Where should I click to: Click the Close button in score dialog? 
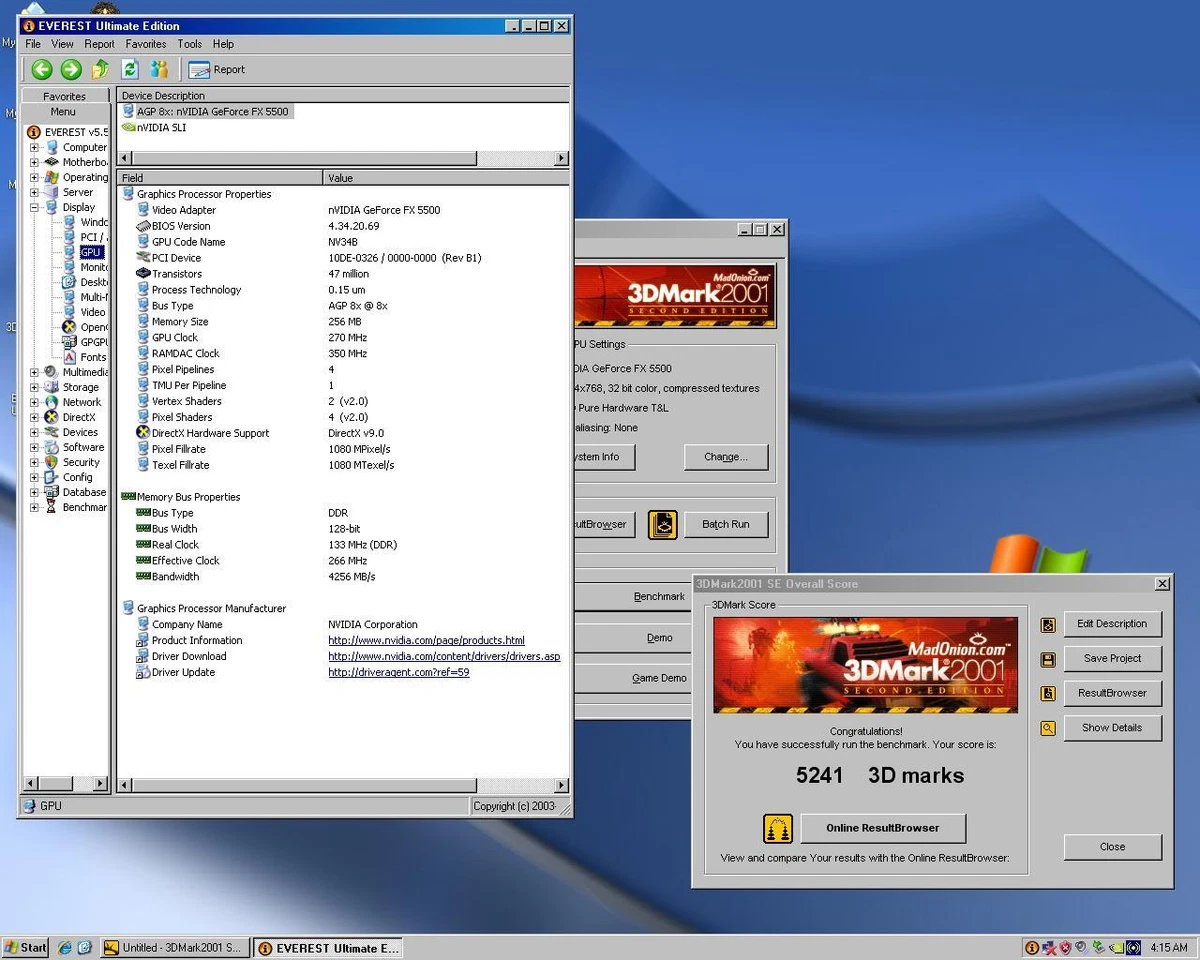pos(1112,847)
